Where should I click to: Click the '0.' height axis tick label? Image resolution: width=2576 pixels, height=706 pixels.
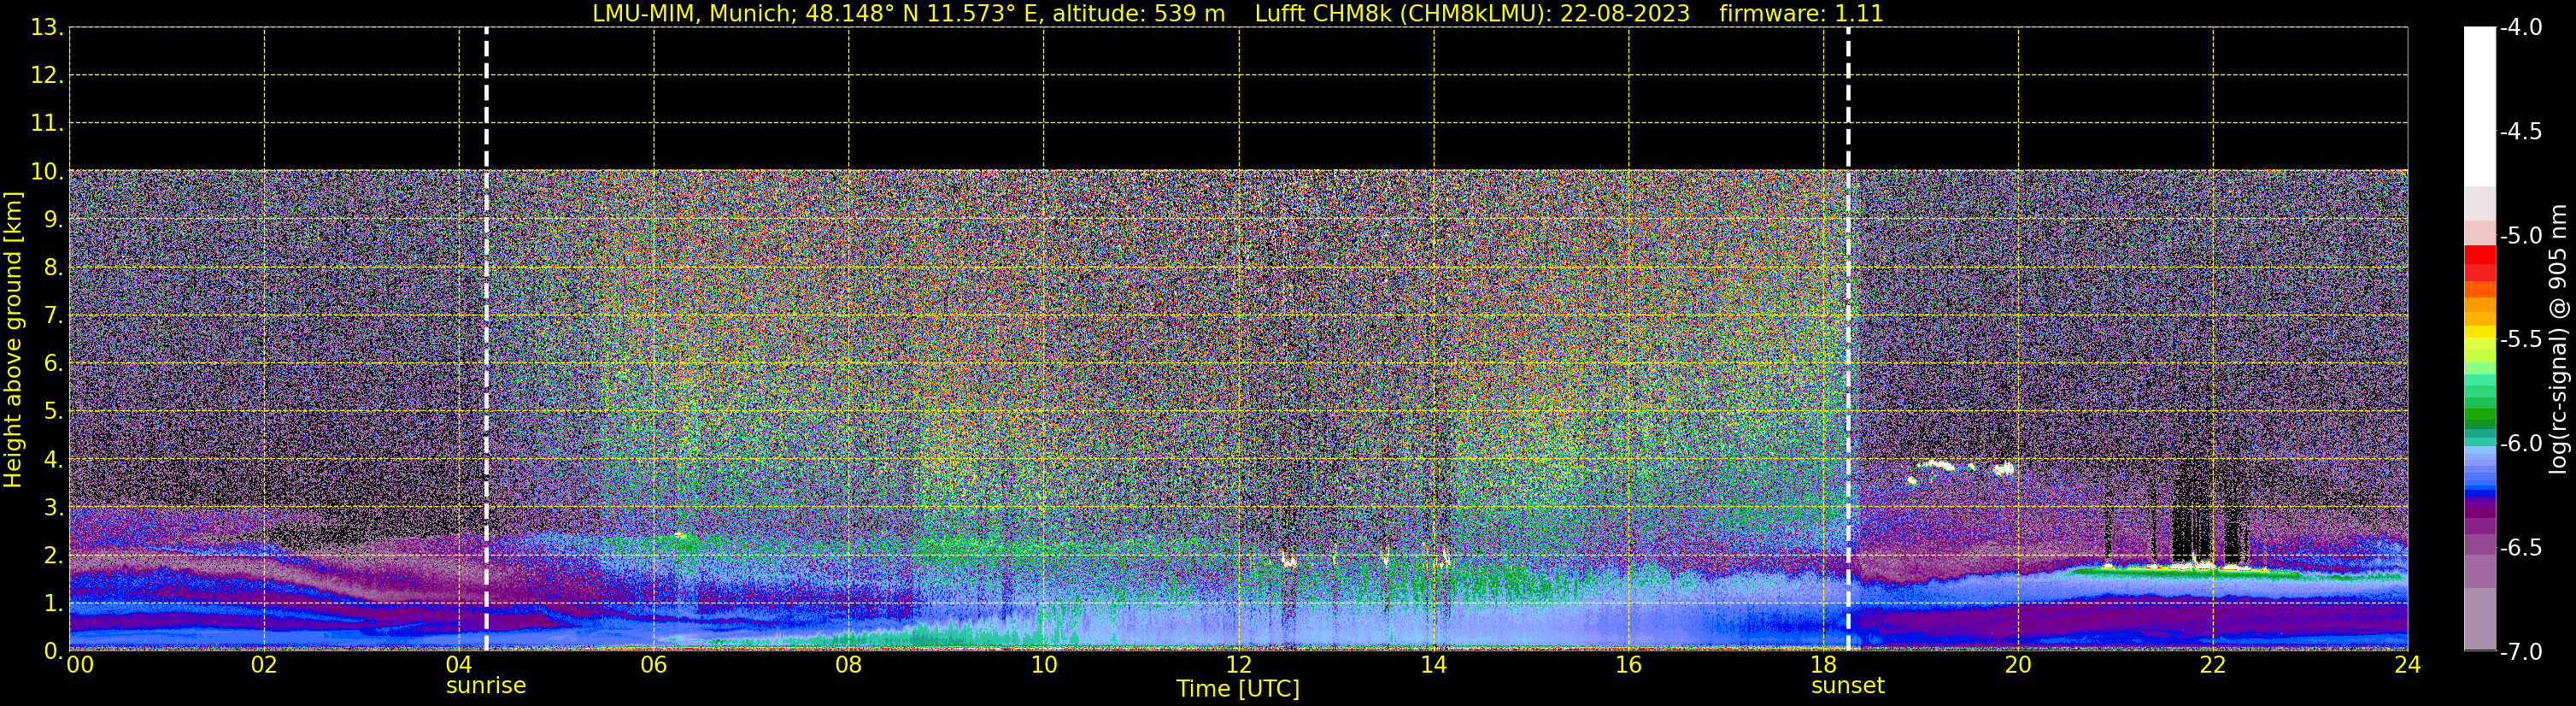point(53,651)
